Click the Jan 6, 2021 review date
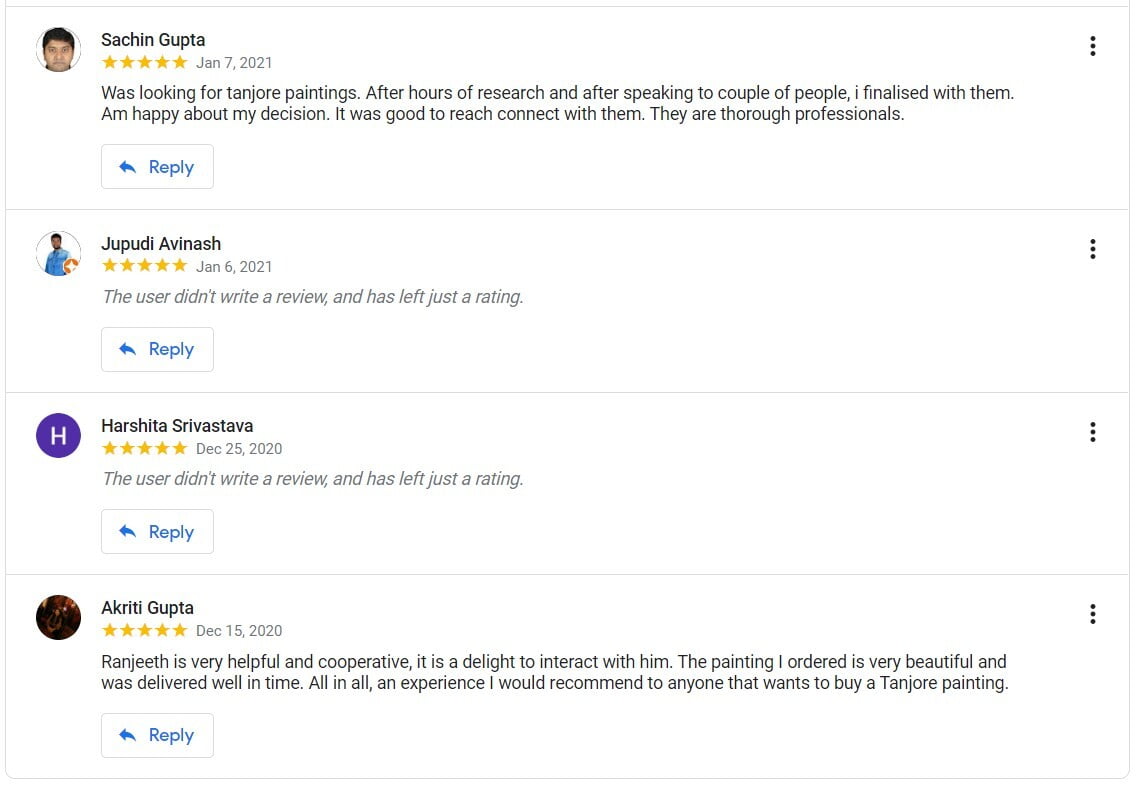1140x788 pixels. (x=234, y=267)
